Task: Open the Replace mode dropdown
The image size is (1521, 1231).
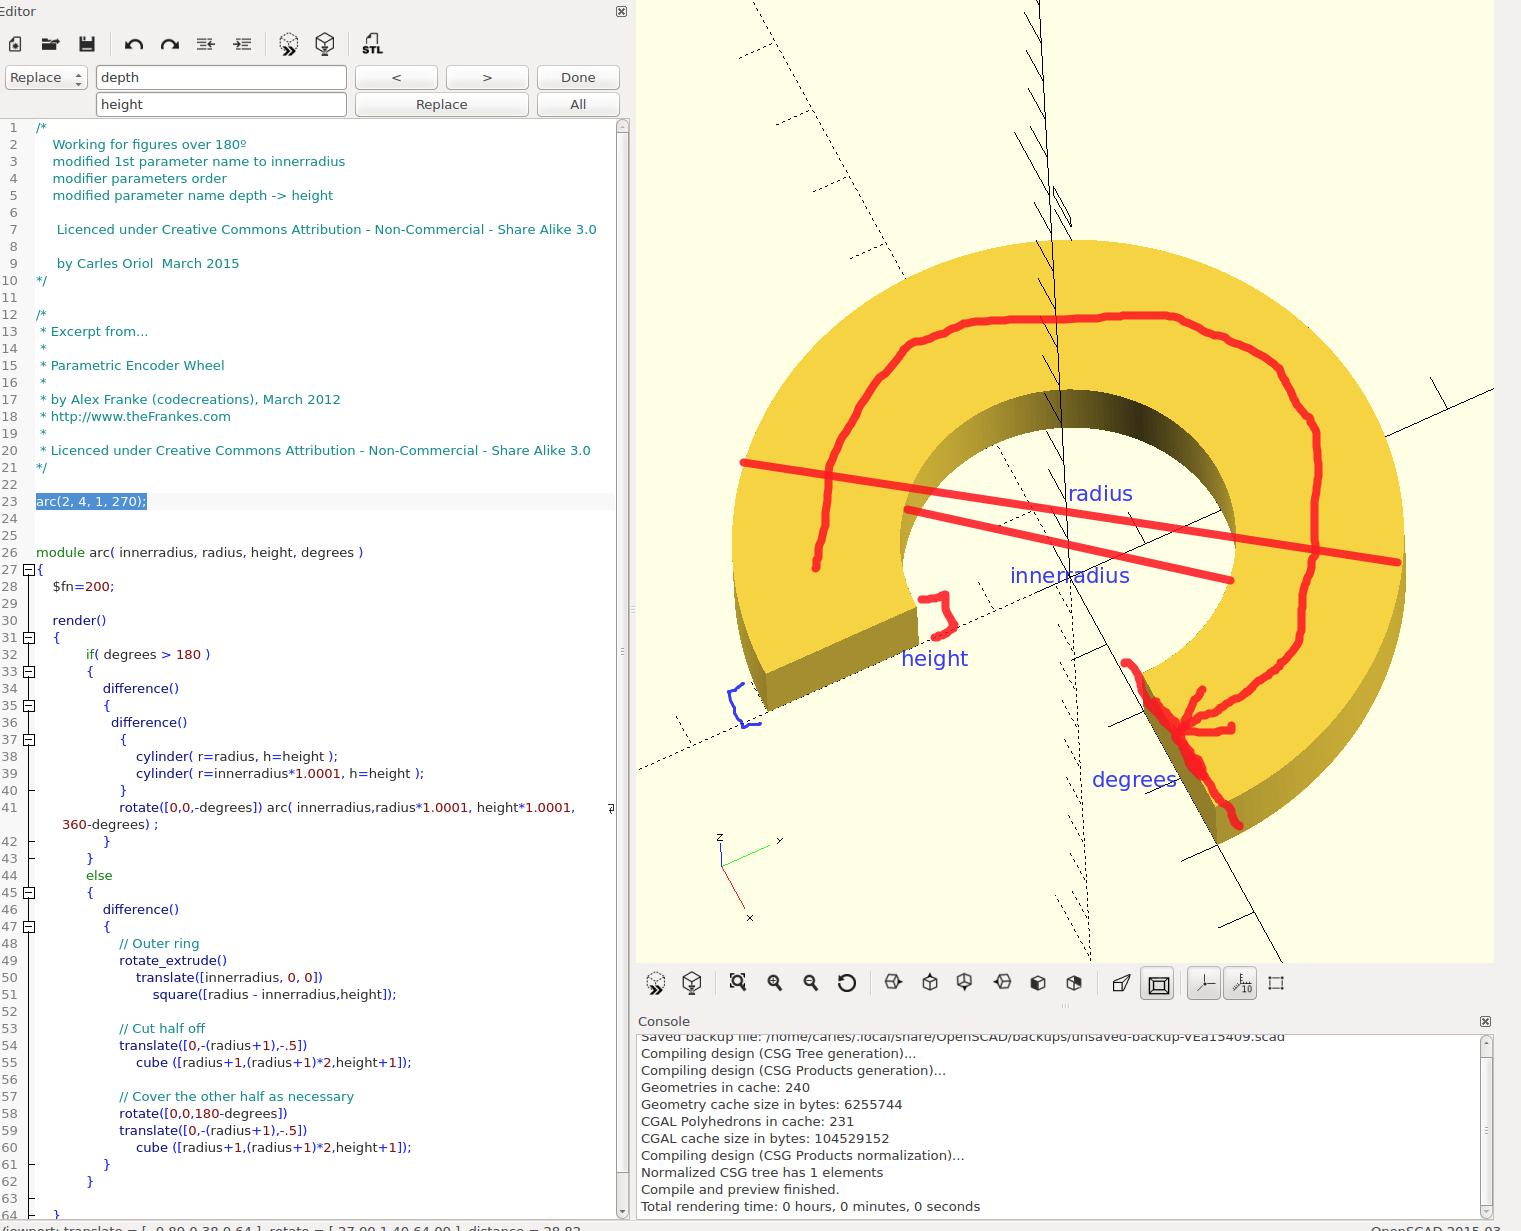Action: [x=47, y=78]
